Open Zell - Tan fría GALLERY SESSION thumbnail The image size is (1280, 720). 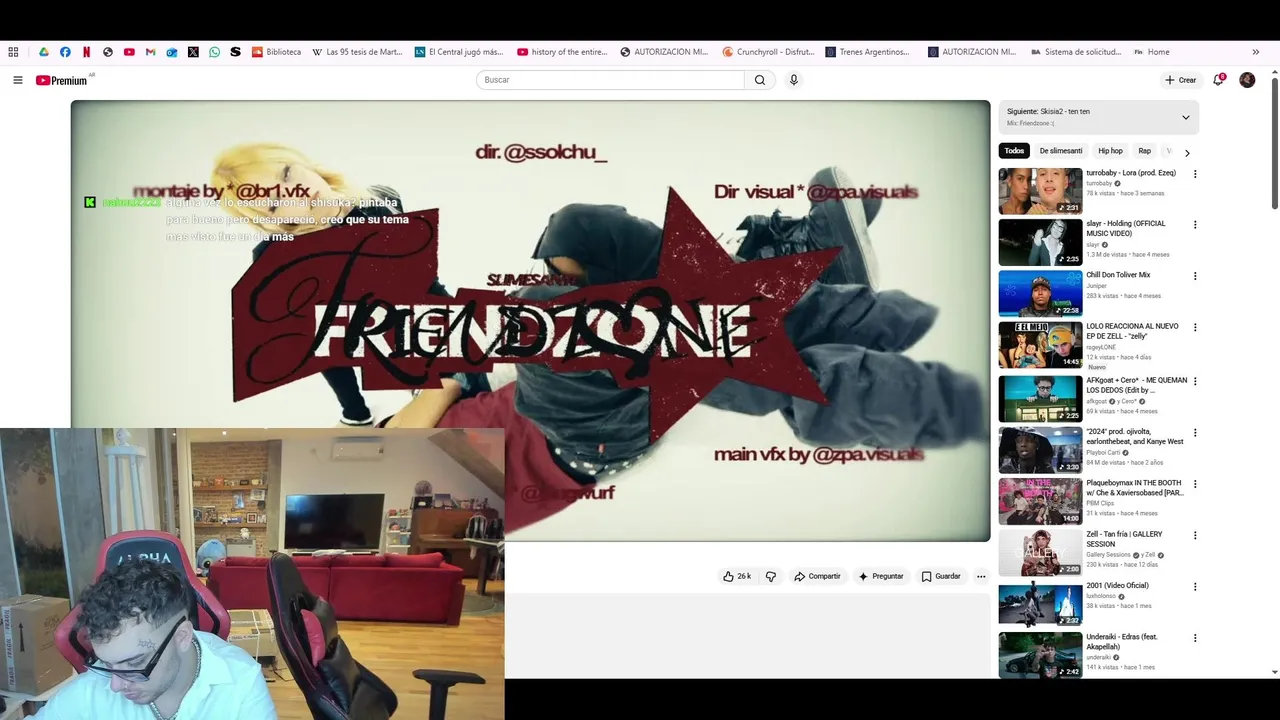tap(1040, 552)
